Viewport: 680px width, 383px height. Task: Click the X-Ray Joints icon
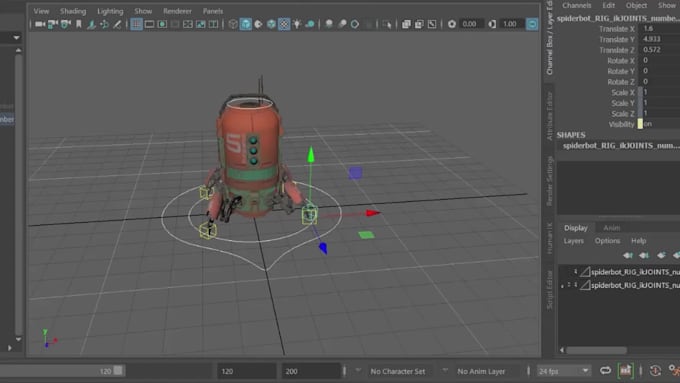click(x=432, y=24)
